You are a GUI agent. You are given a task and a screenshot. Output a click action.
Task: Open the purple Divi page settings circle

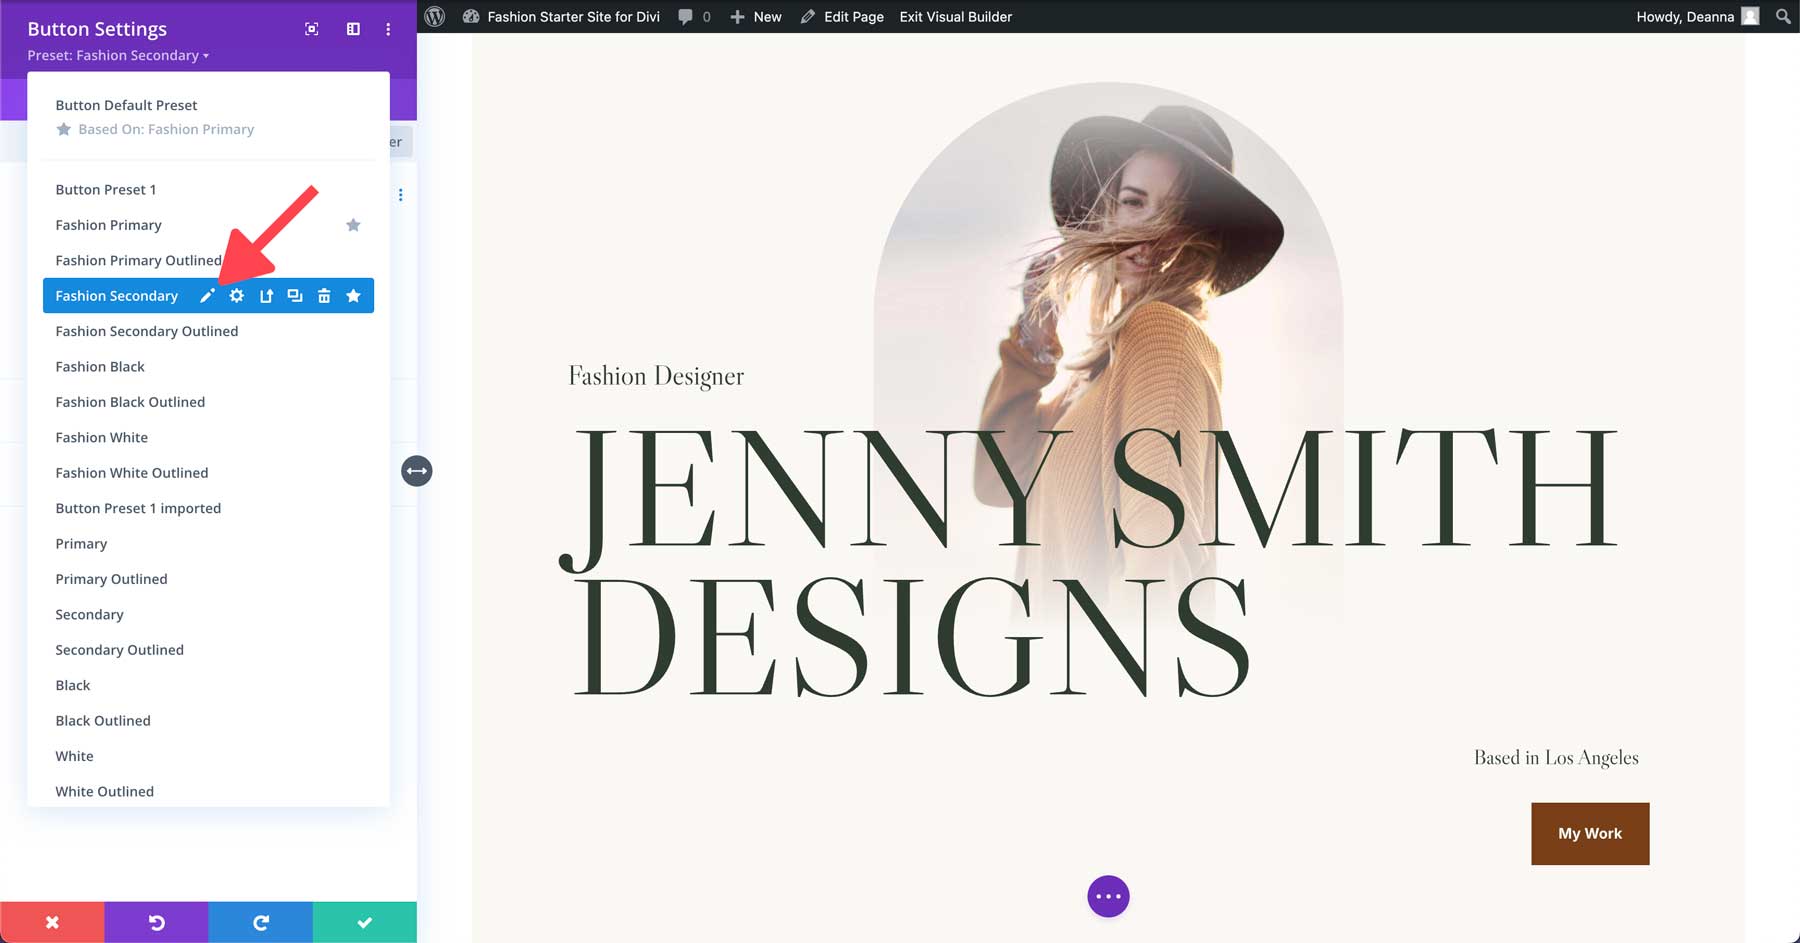point(1108,896)
